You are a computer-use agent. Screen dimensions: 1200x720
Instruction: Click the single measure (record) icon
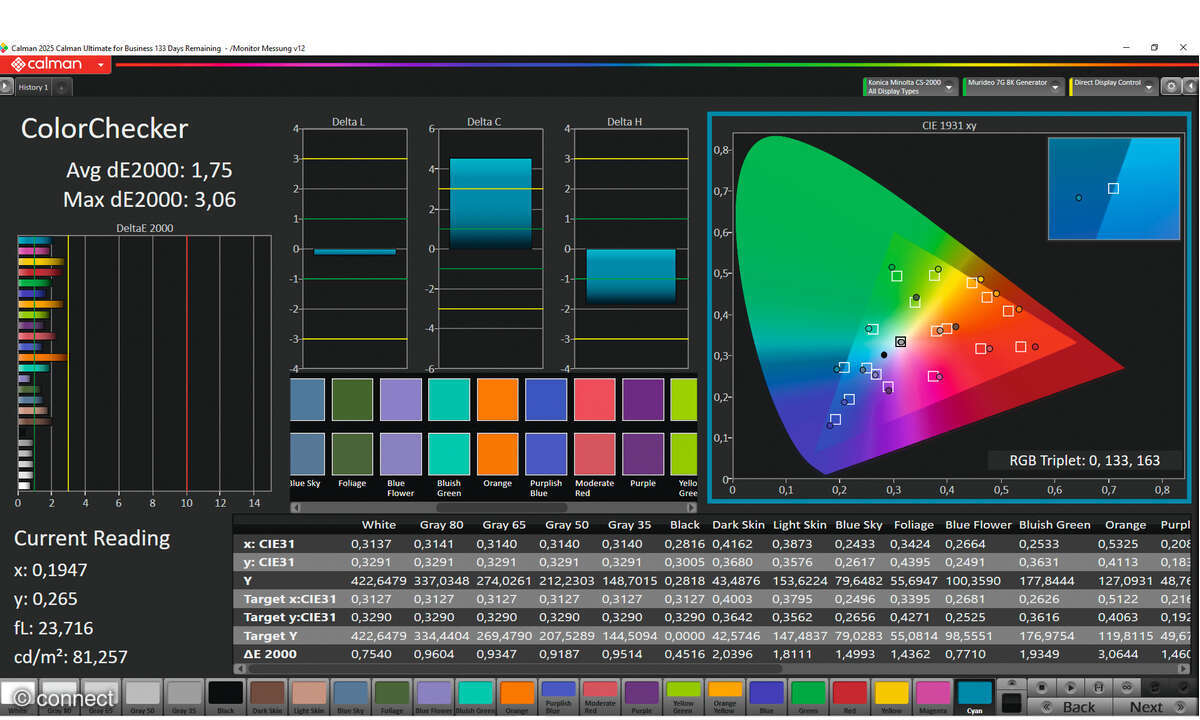point(1042,686)
